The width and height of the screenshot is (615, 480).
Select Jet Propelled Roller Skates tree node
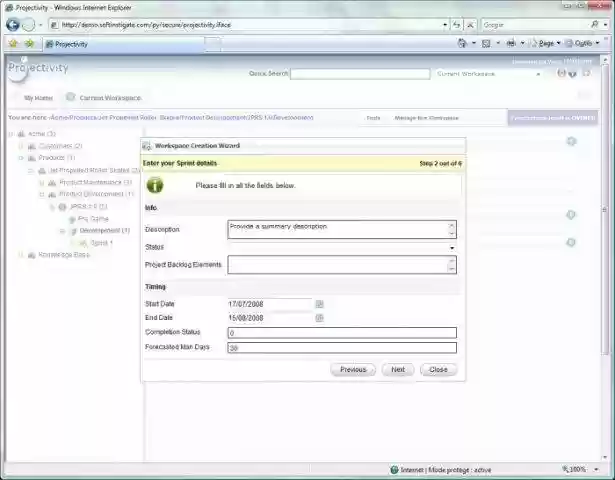pos(94,170)
